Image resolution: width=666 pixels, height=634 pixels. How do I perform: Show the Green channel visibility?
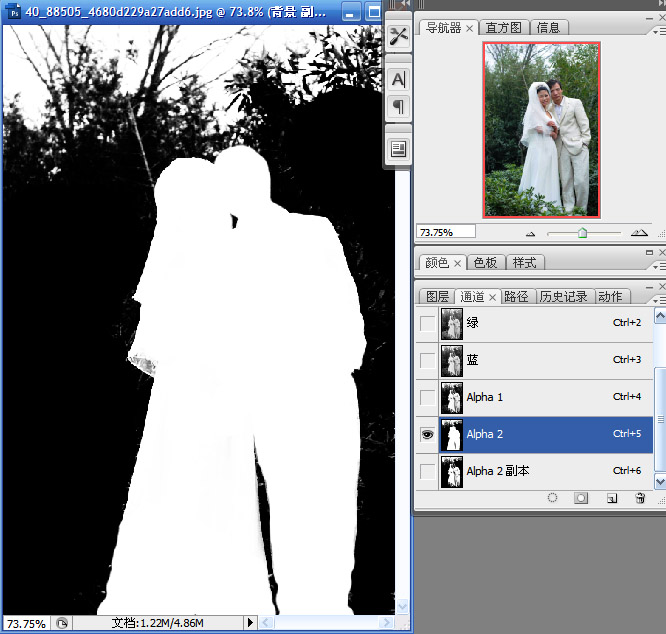(427, 323)
